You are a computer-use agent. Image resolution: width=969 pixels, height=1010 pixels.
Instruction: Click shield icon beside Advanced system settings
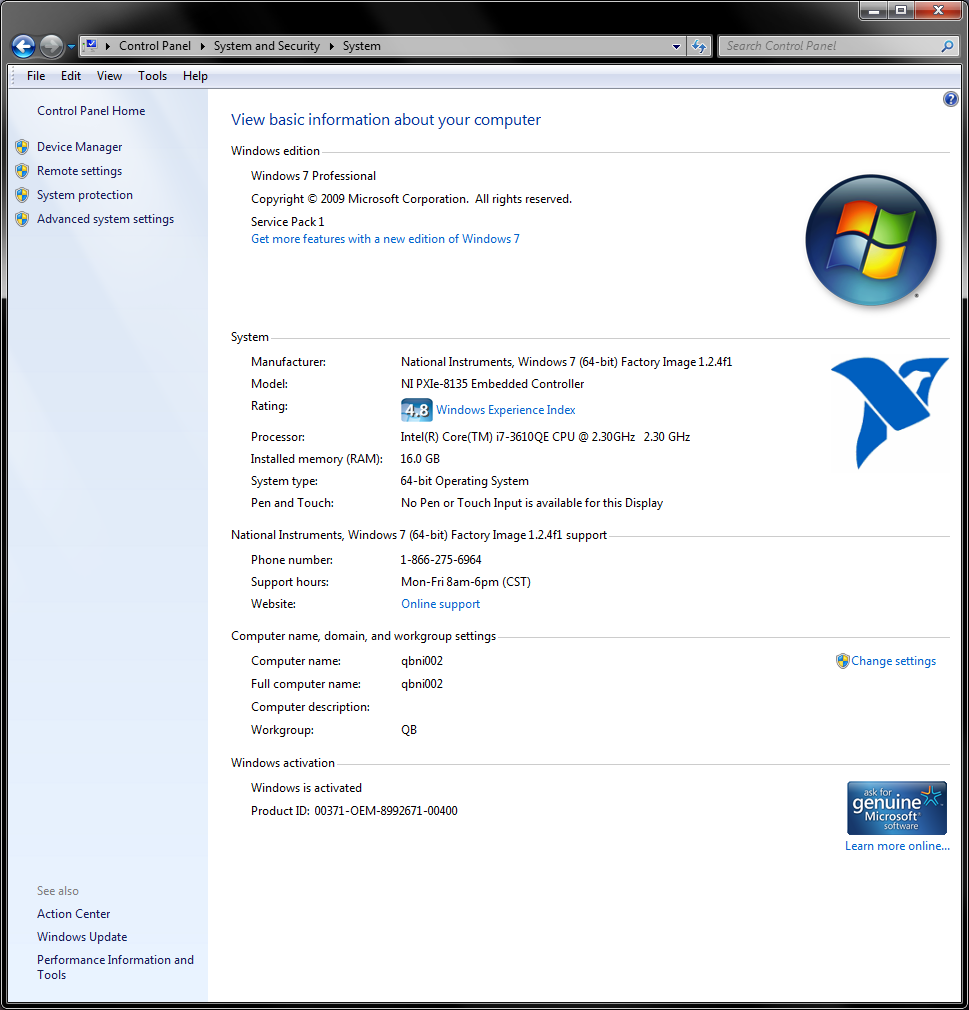pyautogui.click(x=22, y=219)
